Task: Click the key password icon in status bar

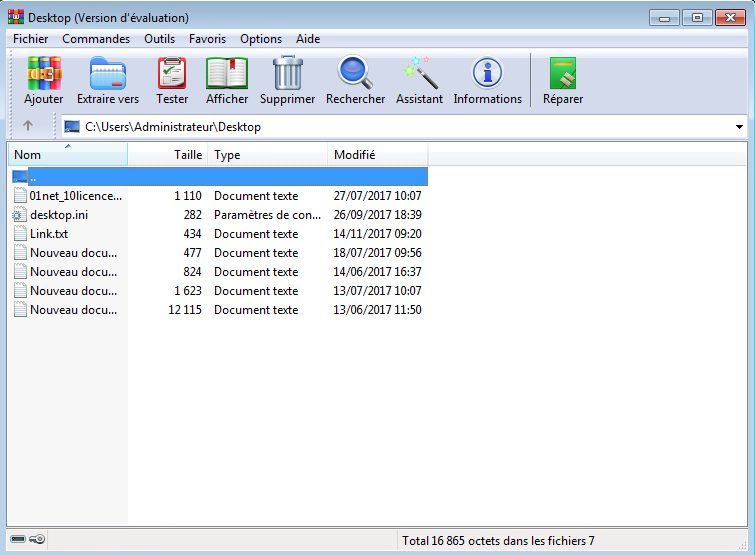Action: (37, 539)
